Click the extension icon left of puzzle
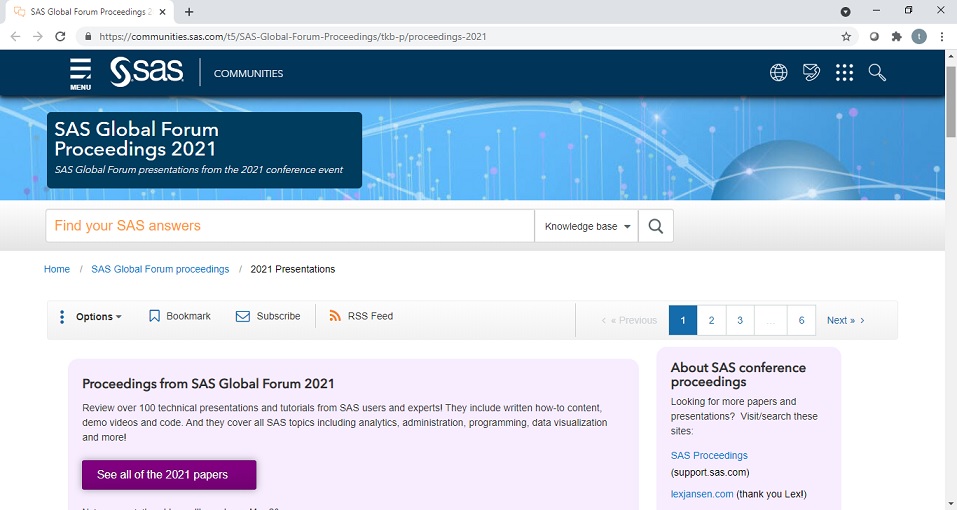This screenshot has height=510, width=957. tap(874, 37)
